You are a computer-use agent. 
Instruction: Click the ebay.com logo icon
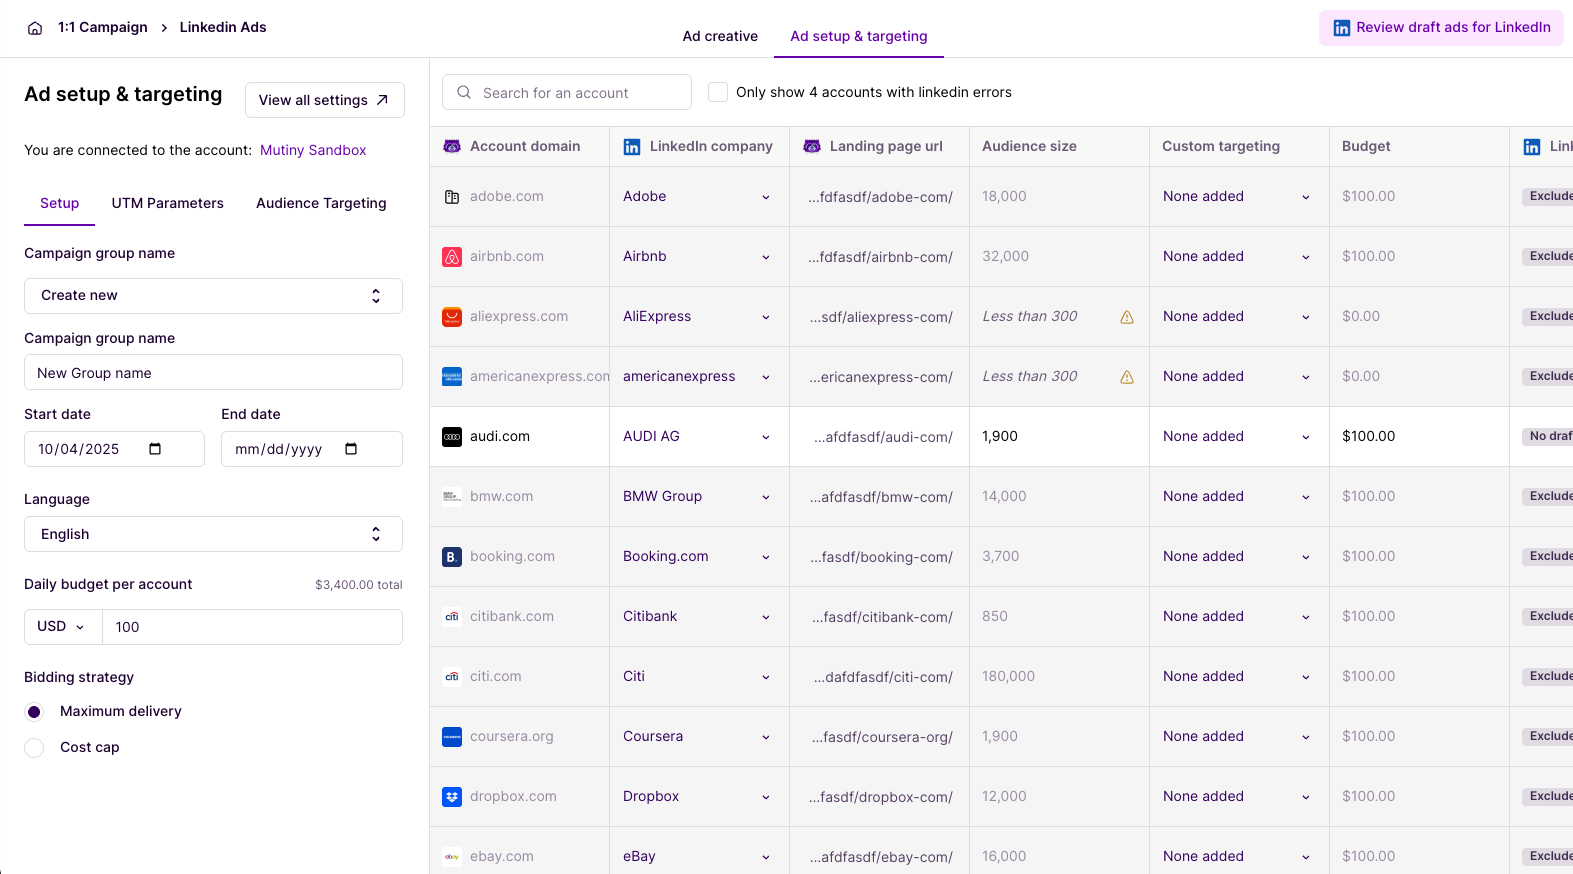[452, 857]
